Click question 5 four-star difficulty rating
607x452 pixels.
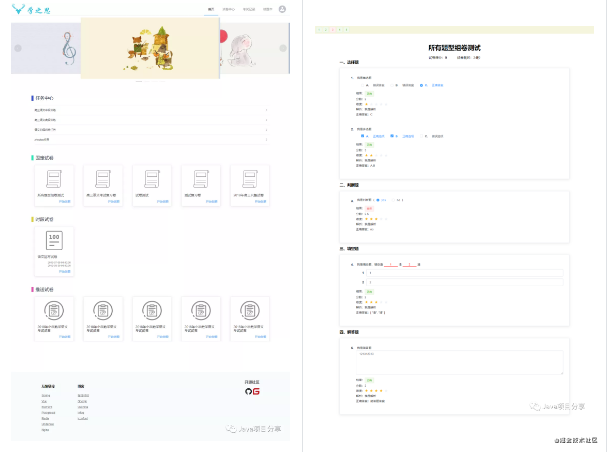pyautogui.click(x=376, y=391)
